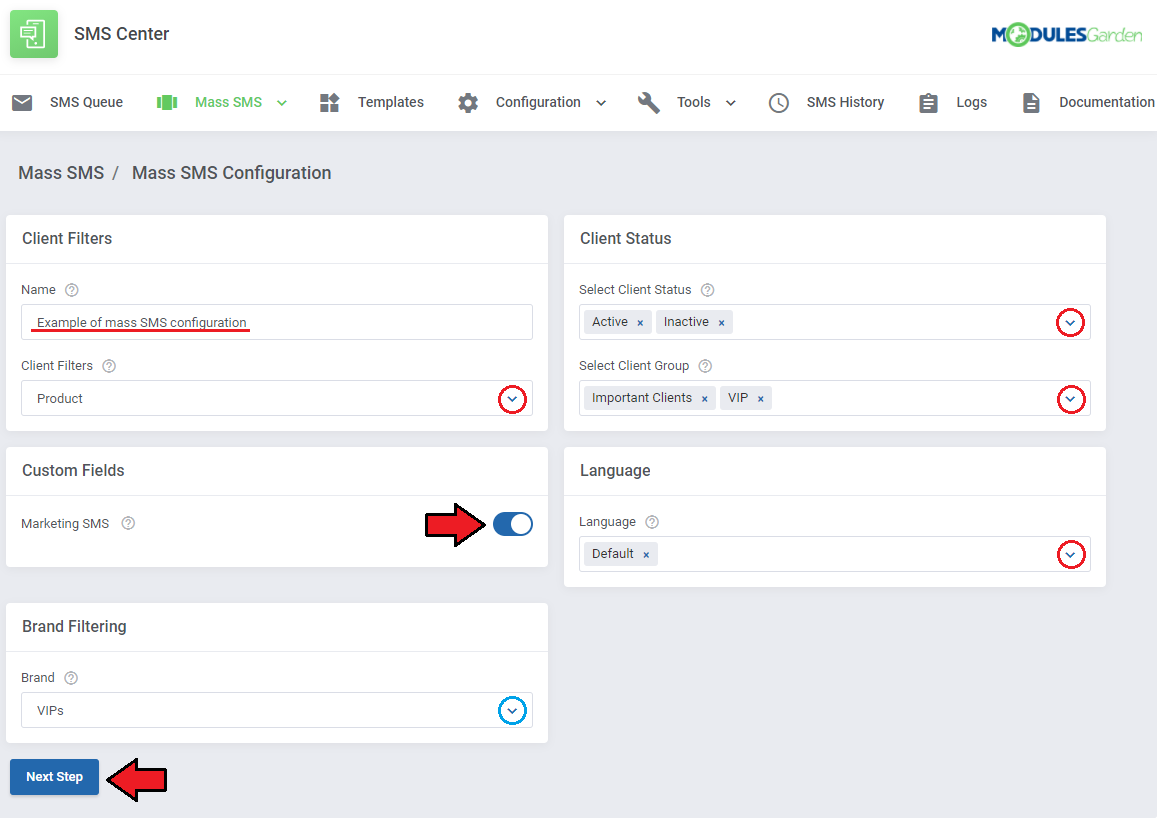1157x818 pixels.
Task: Open the Documentation menu item
Action: click(1107, 103)
